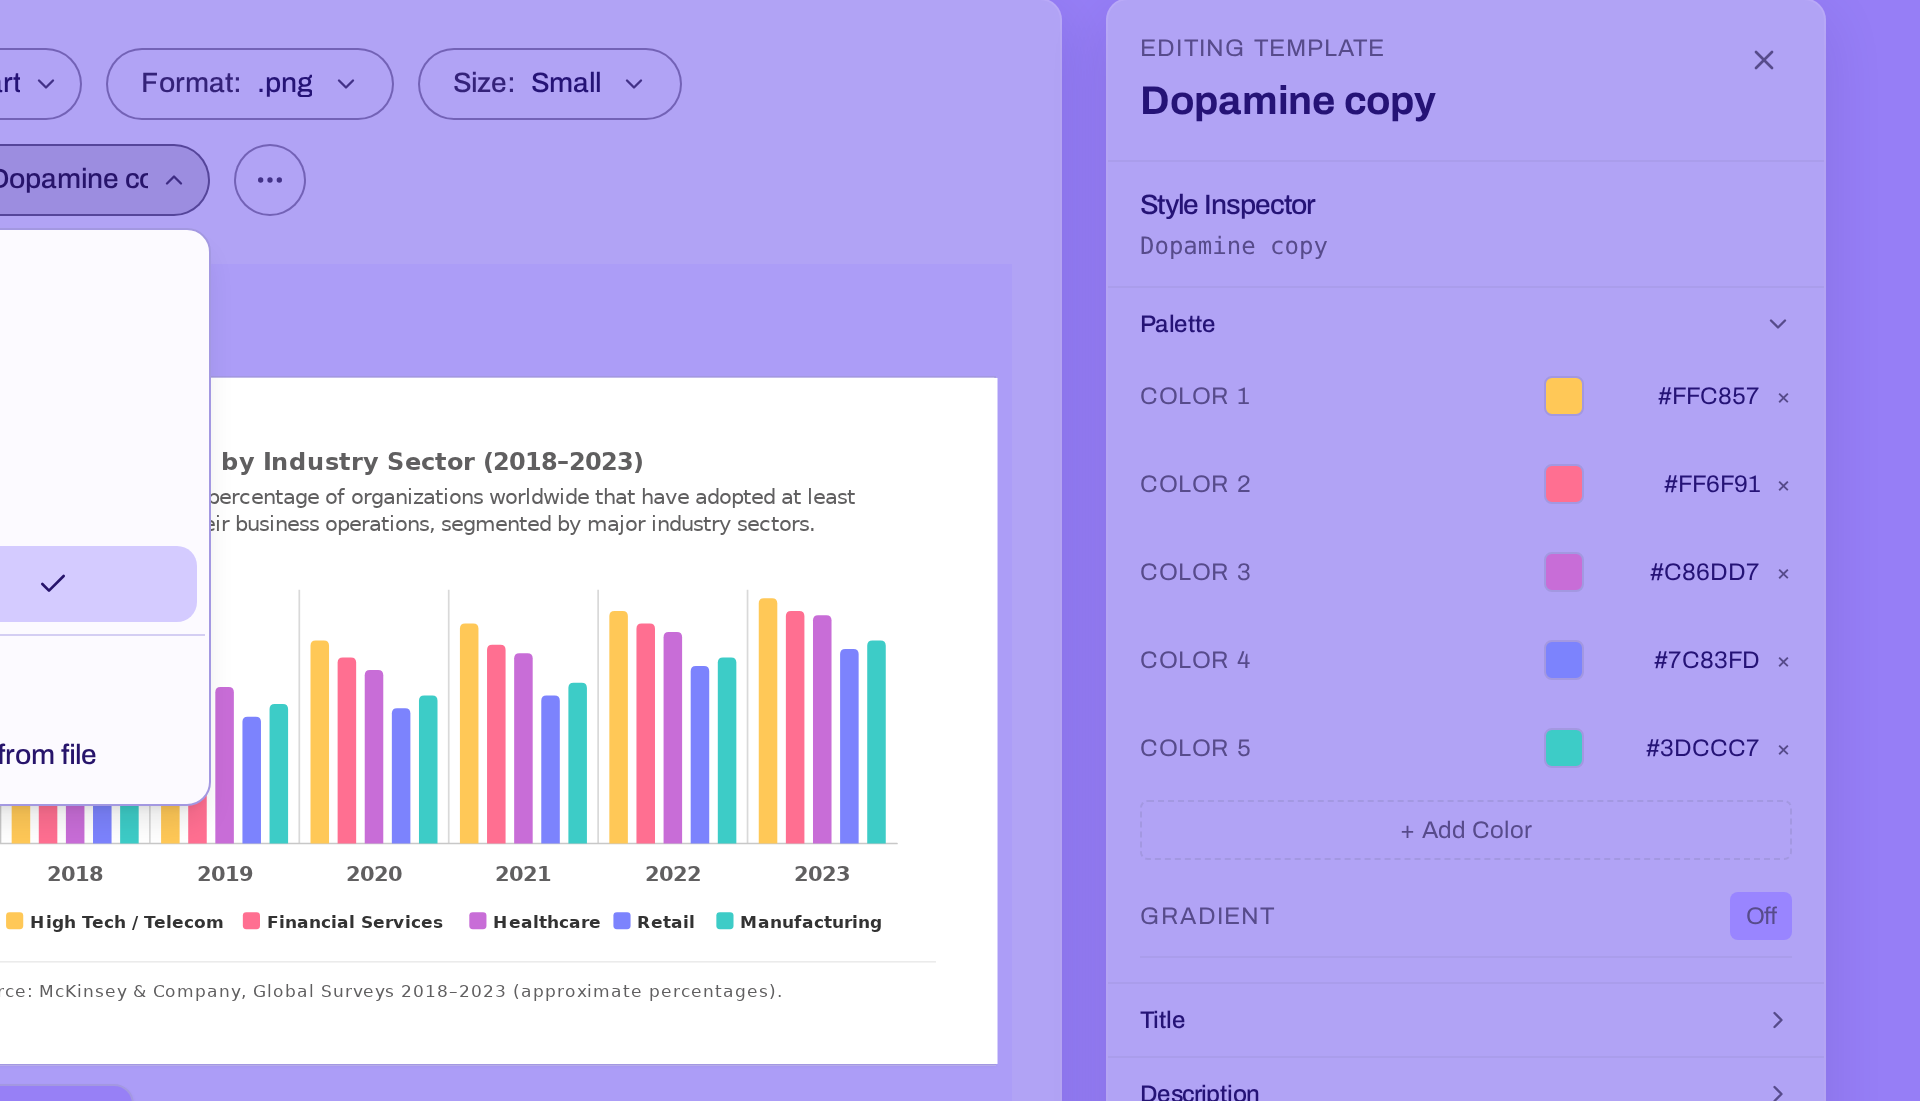Click the High Tech / Telecom legend entry
The image size is (1920, 1101).
(114, 922)
